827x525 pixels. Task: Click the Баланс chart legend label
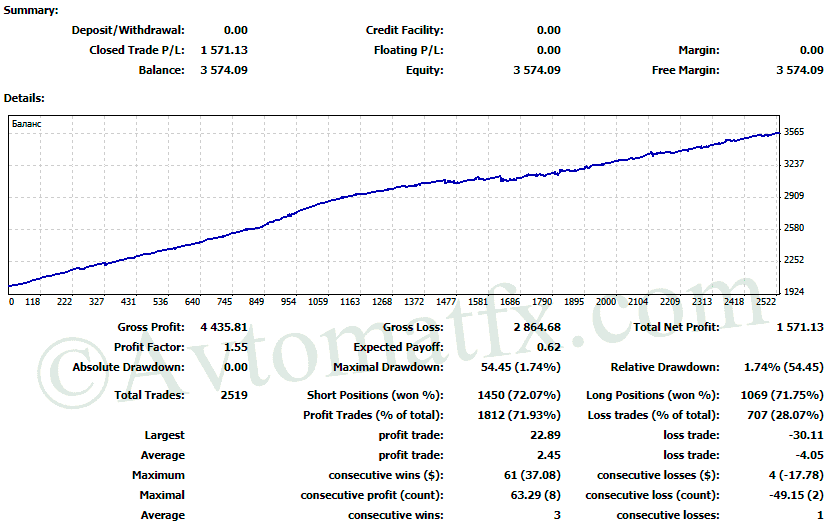pyautogui.click(x=27, y=124)
